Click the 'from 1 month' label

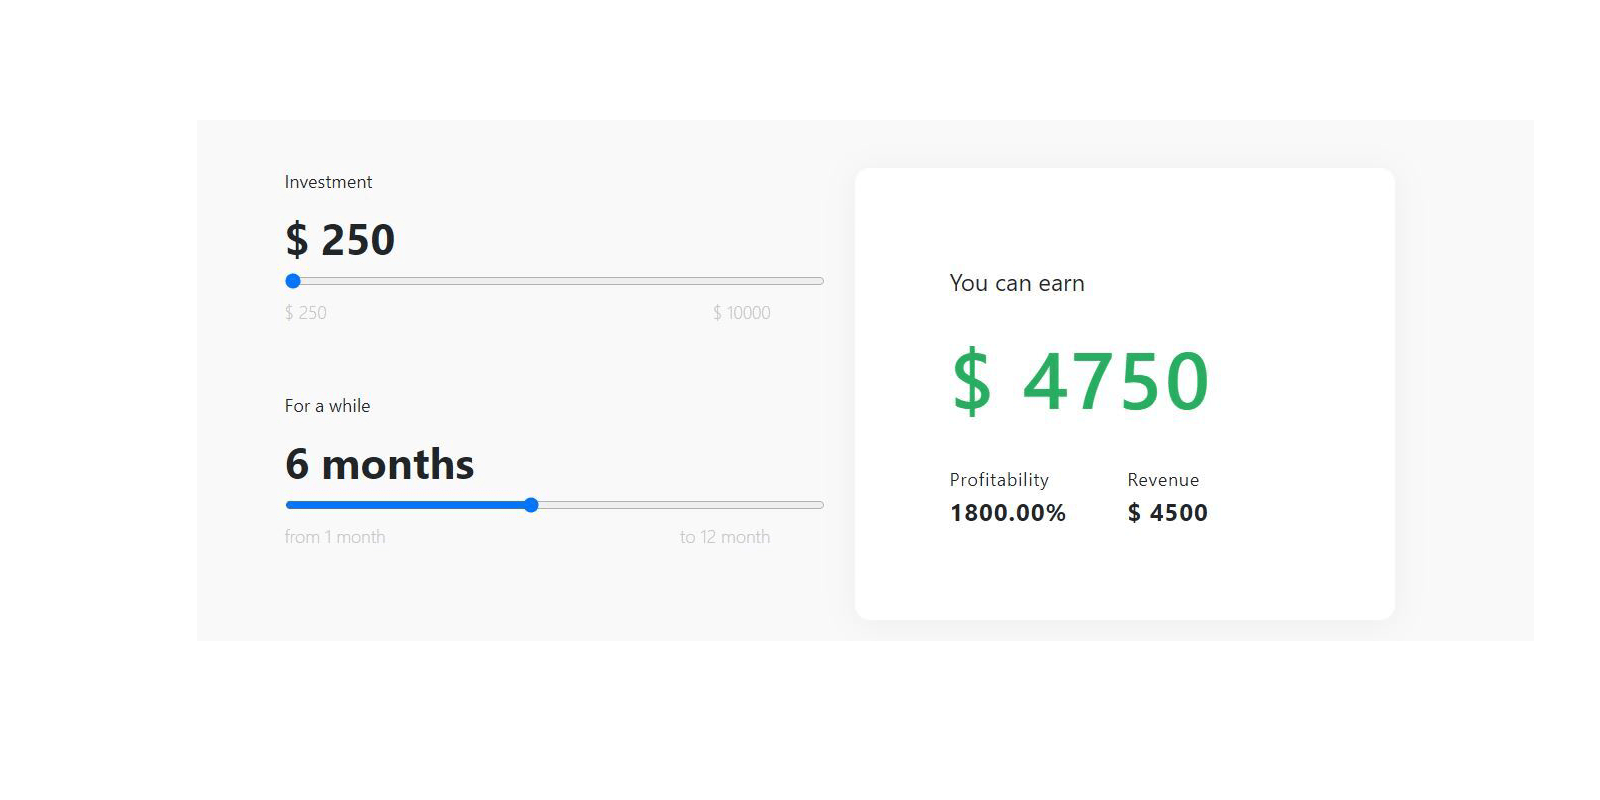coord(335,537)
